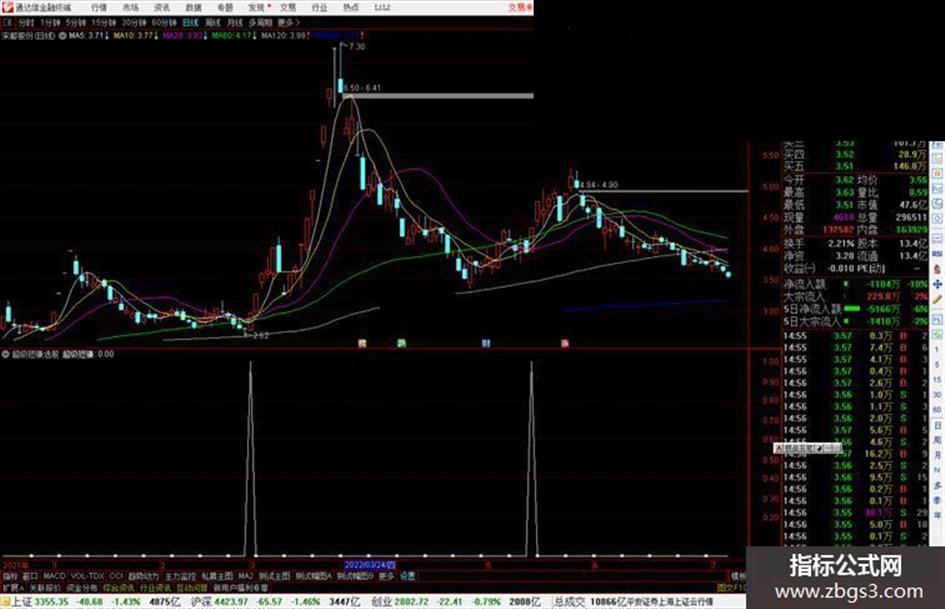Open the 窗口 tab in indicator bar
945x609 pixels.
(x=30, y=576)
